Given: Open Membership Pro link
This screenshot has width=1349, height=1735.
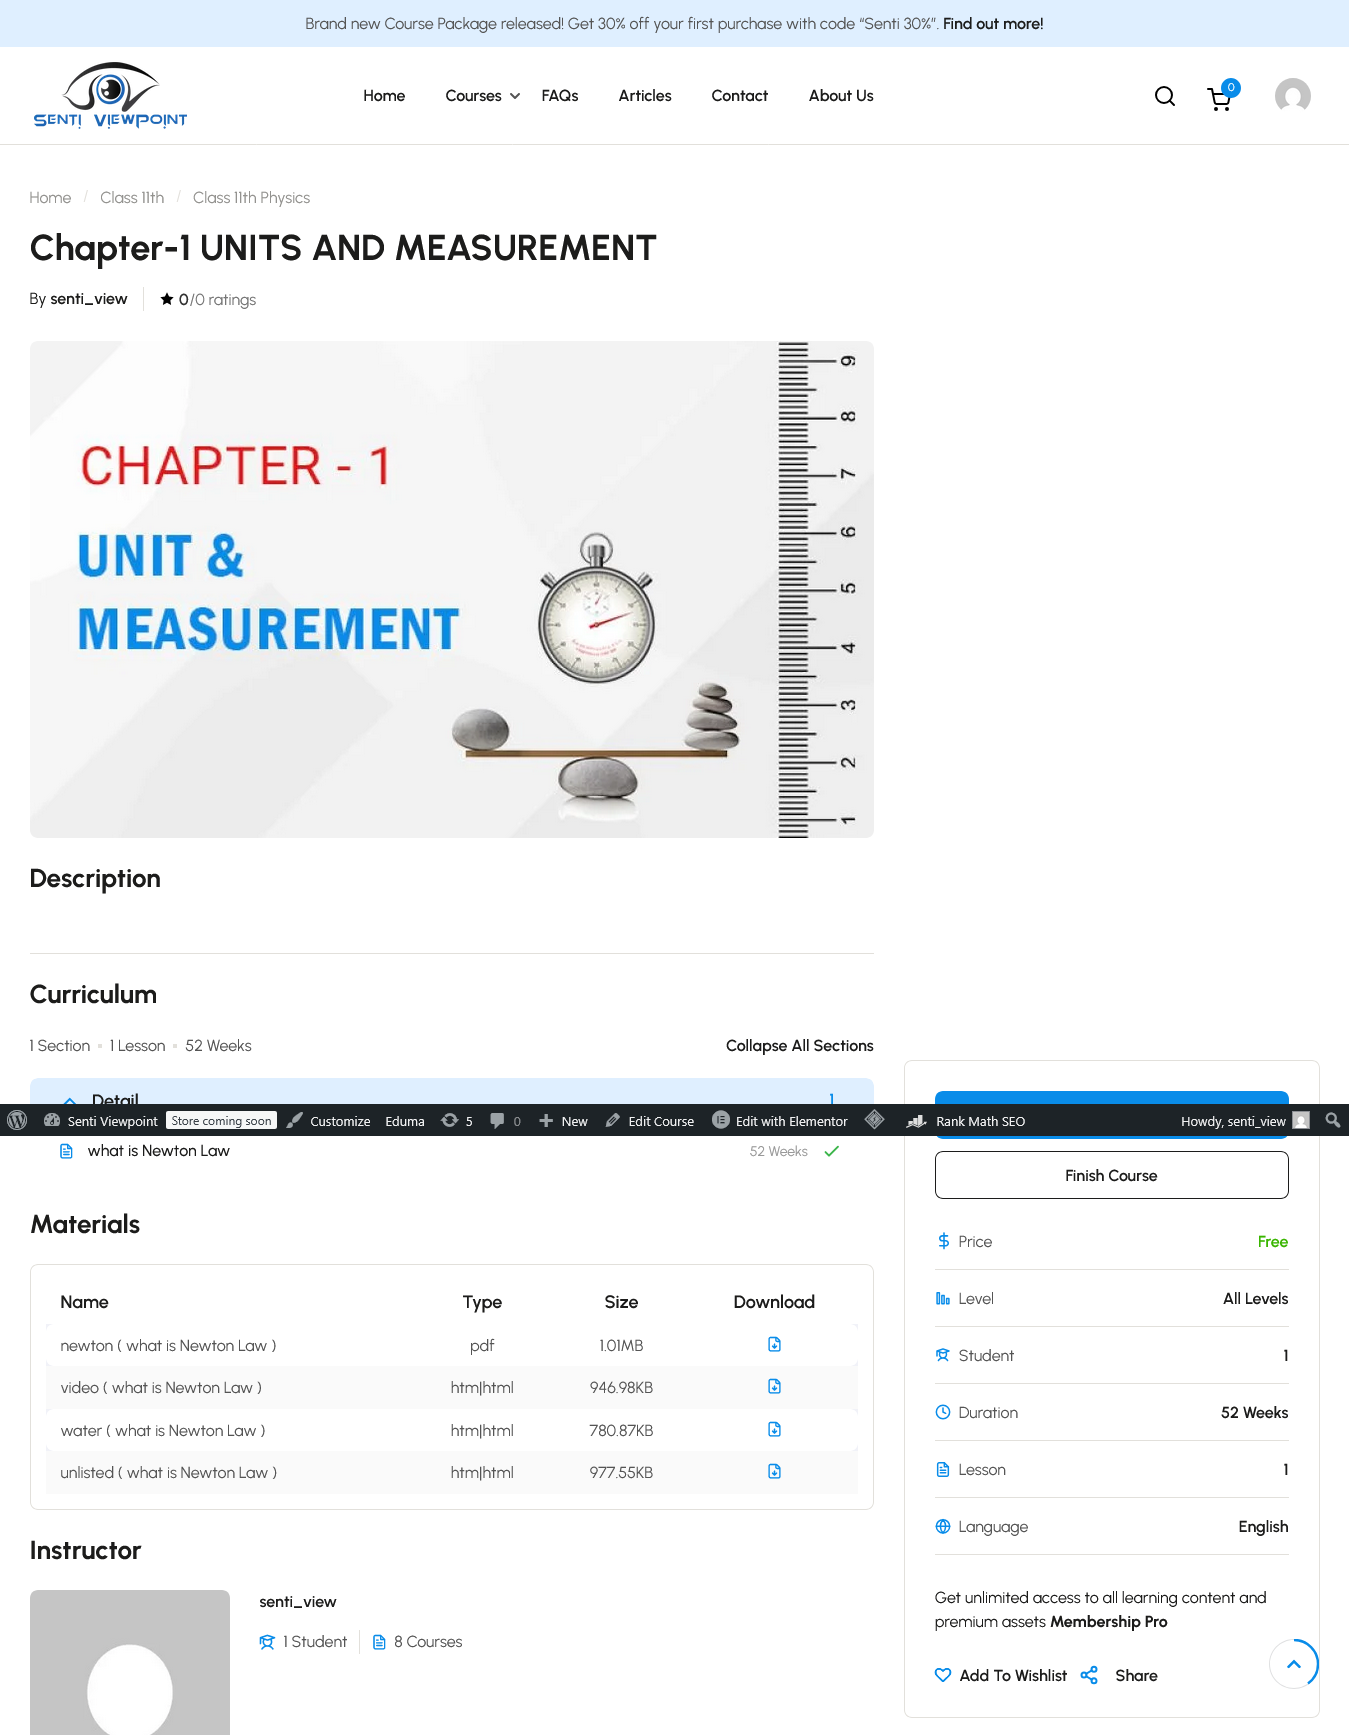Looking at the screenshot, I should pyautogui.click(x=1109, y=1622).
